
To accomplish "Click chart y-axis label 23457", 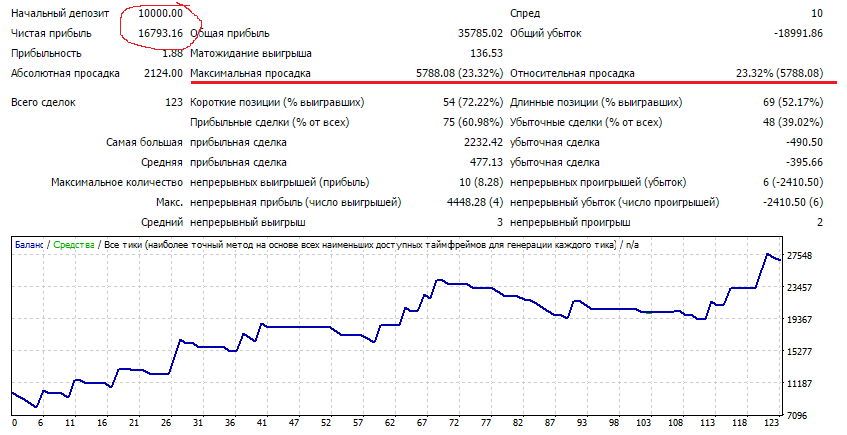I will pos(800,287).
